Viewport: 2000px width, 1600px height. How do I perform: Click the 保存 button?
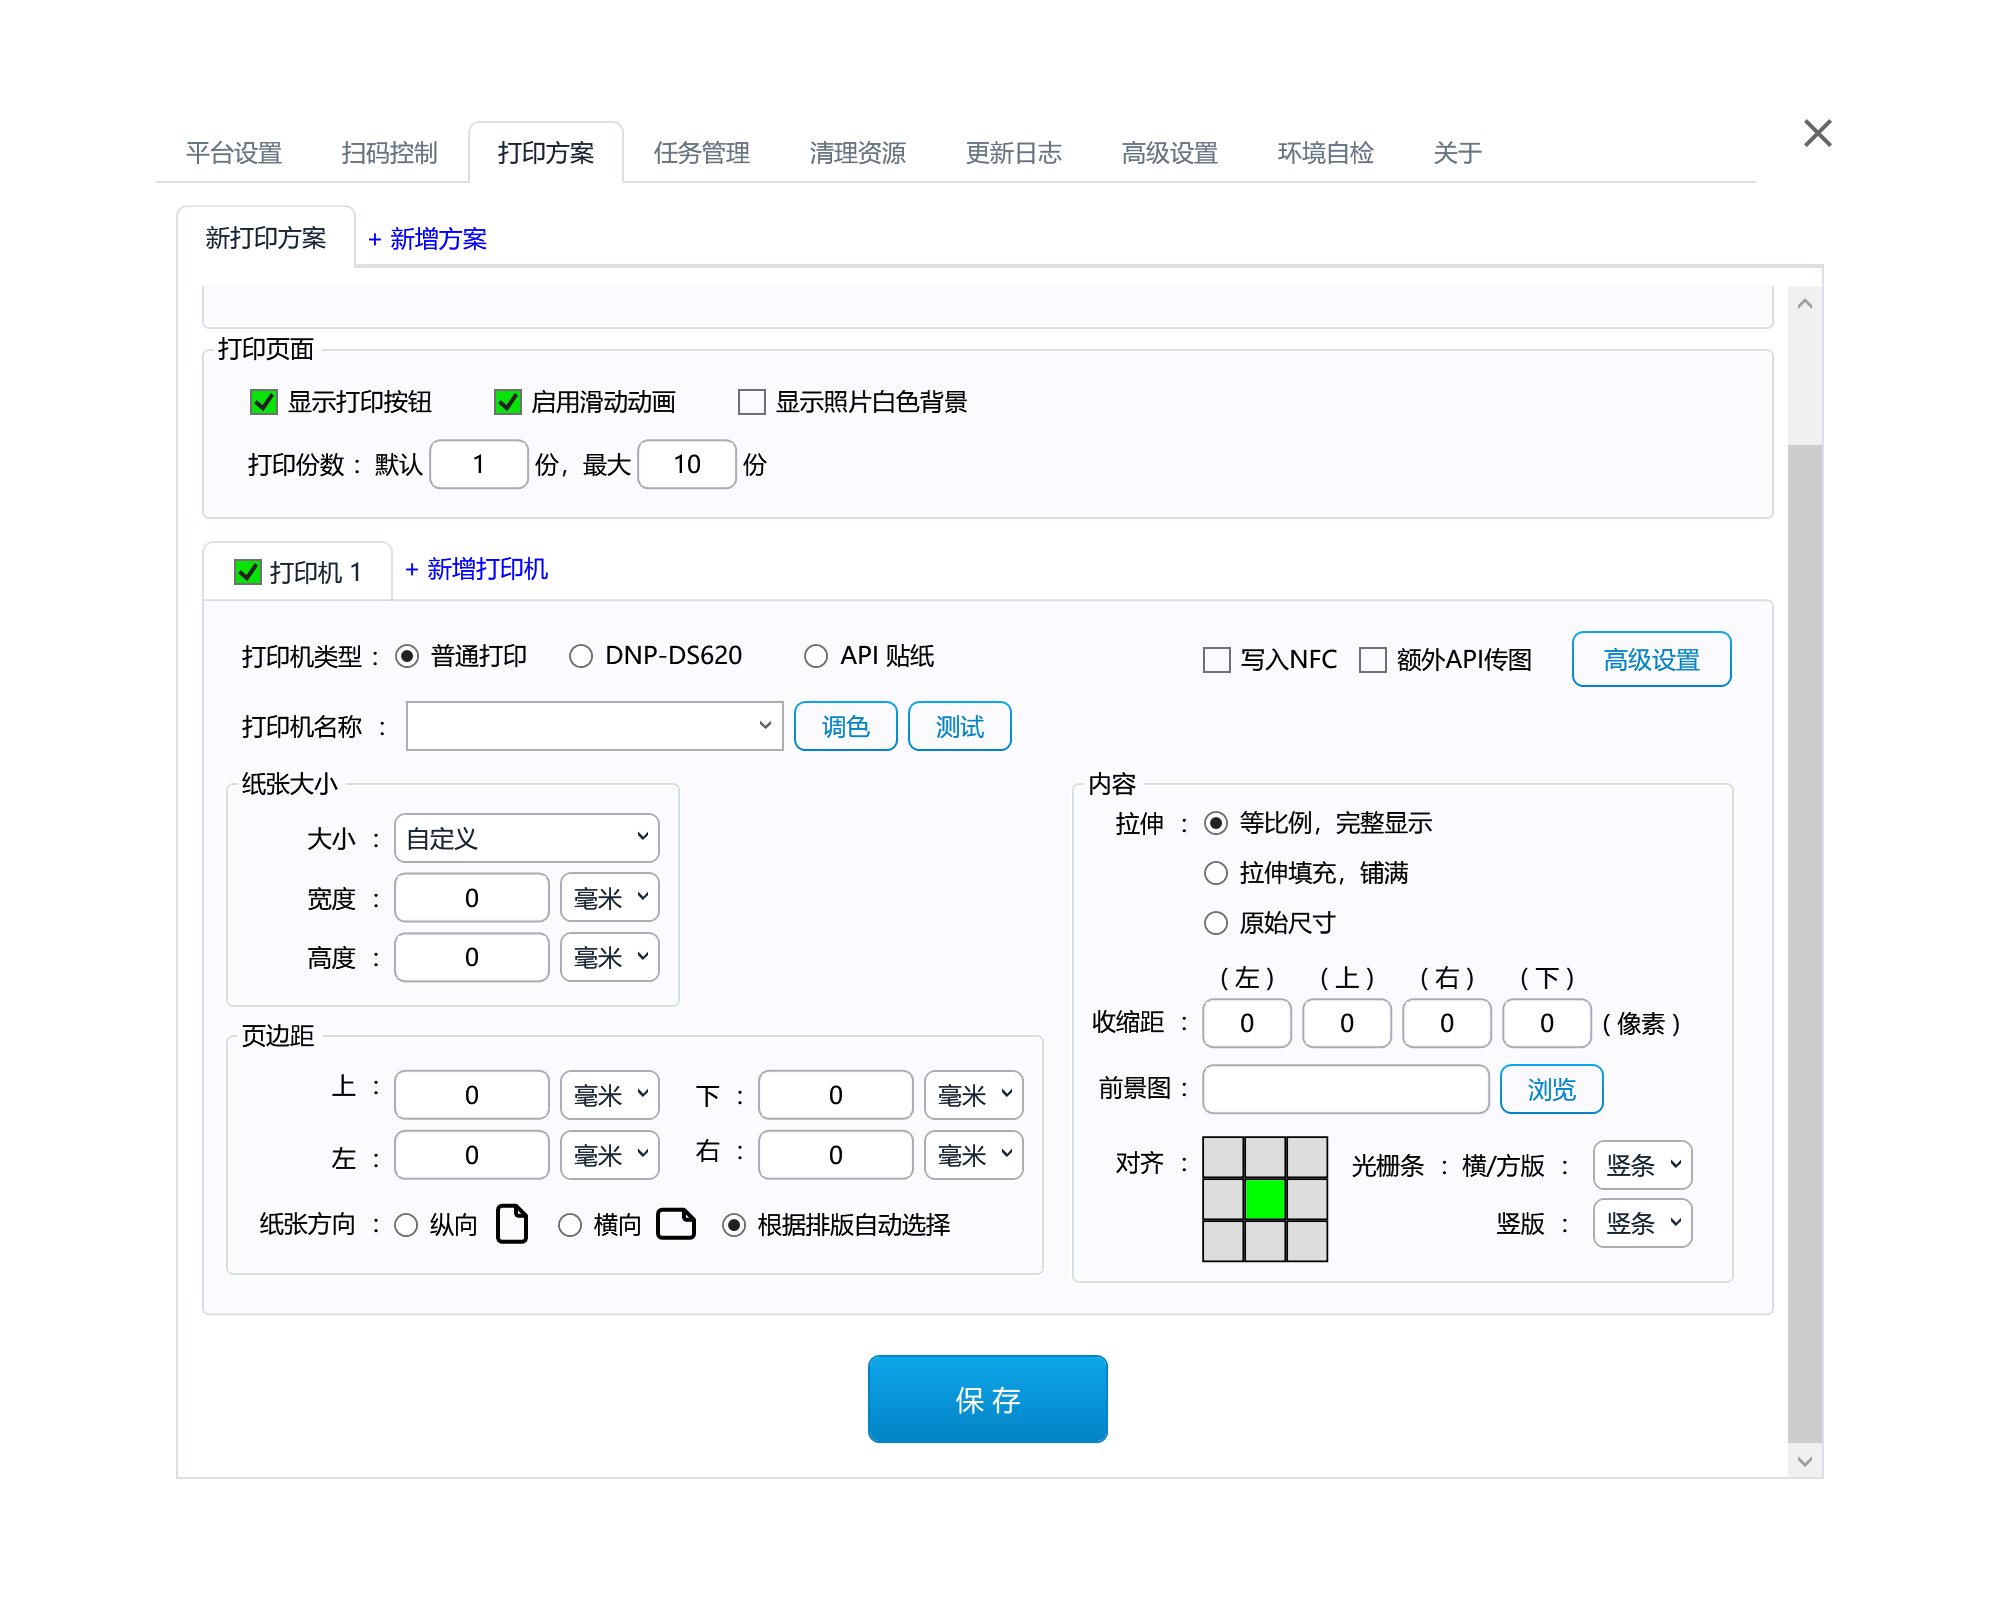(988, 1399)
